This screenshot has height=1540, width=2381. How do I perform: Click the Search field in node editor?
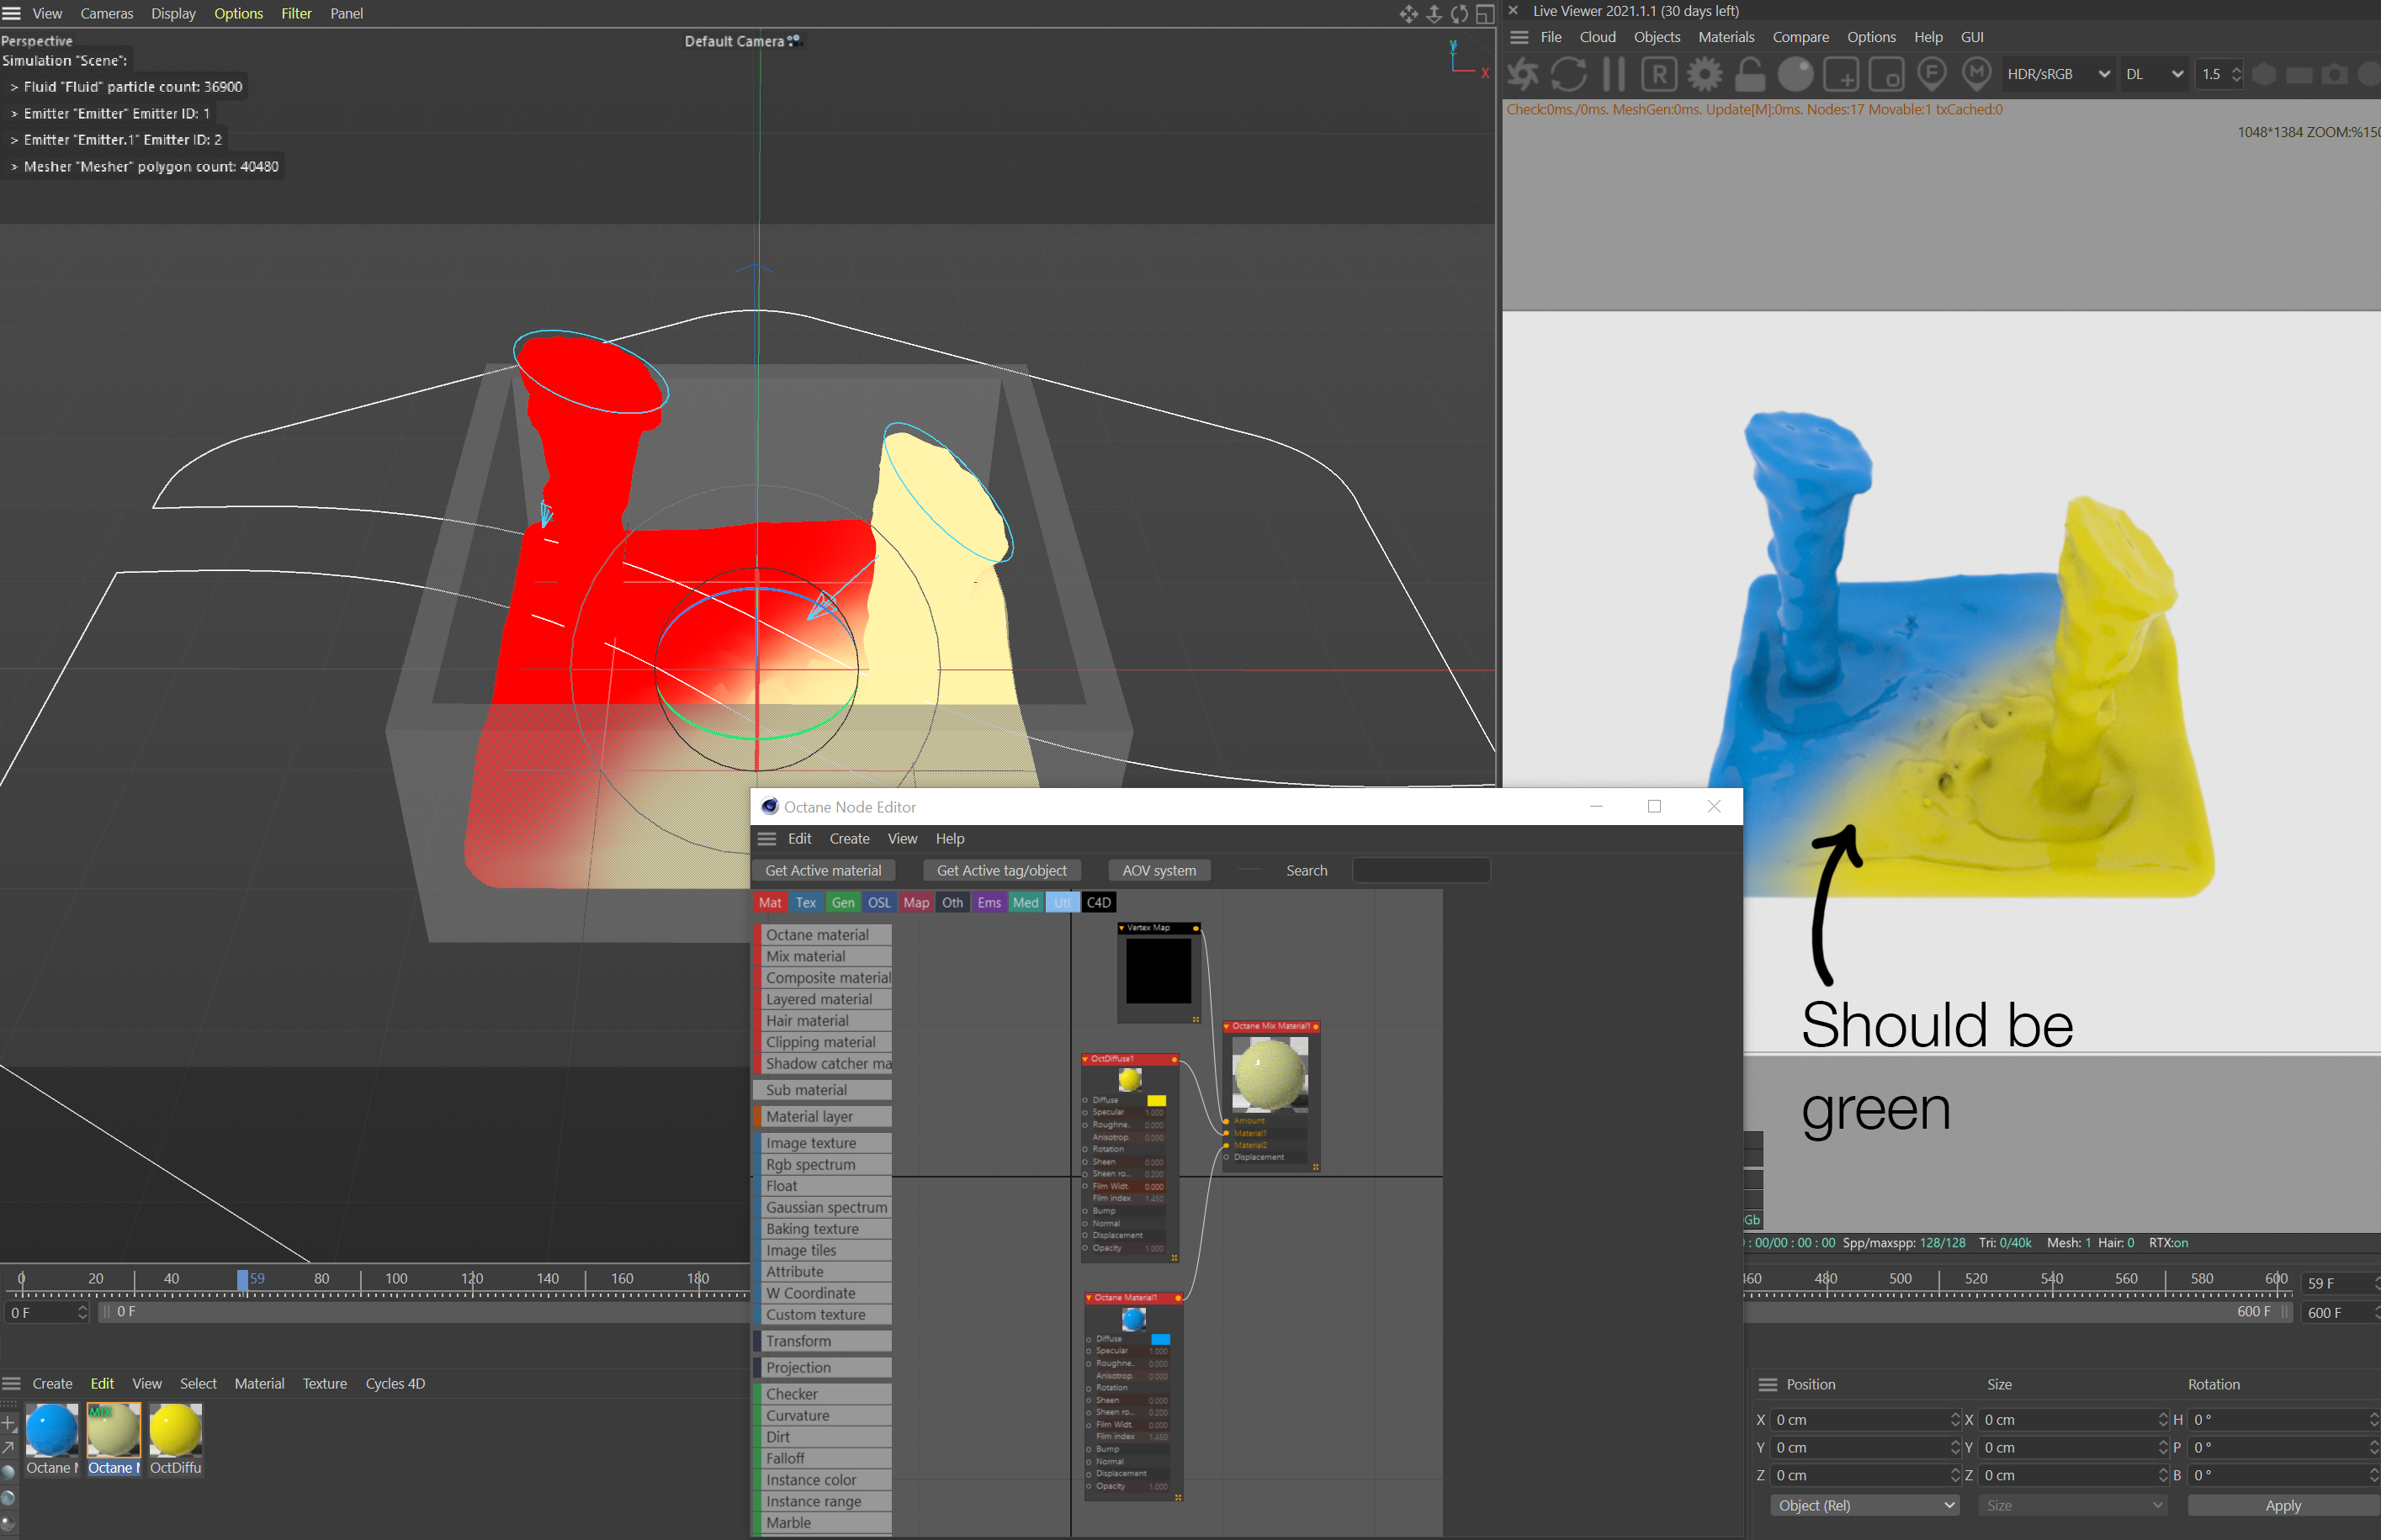tap(1420, 870)
